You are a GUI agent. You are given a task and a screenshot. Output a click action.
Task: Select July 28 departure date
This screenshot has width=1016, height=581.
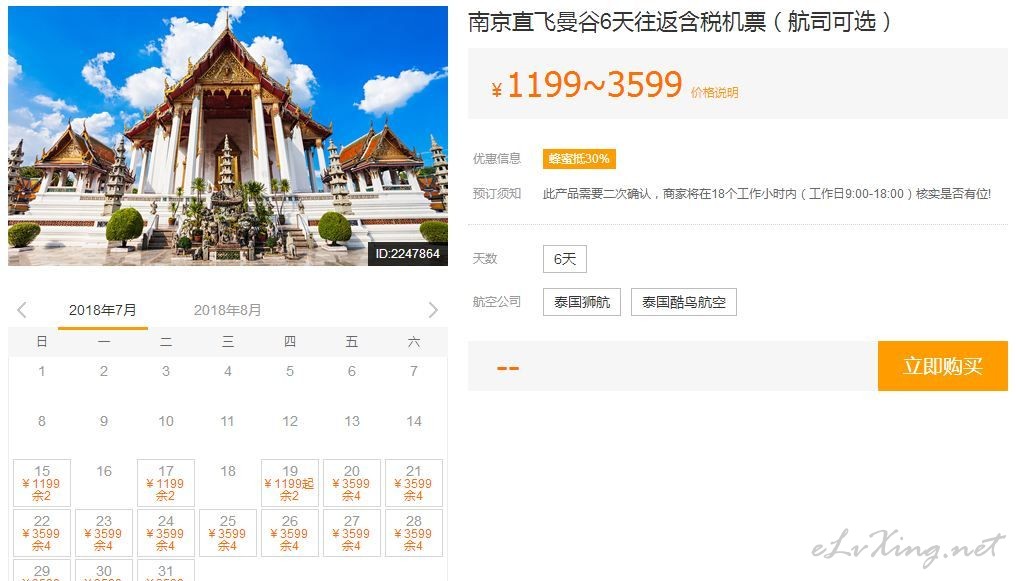pos(414,533)
